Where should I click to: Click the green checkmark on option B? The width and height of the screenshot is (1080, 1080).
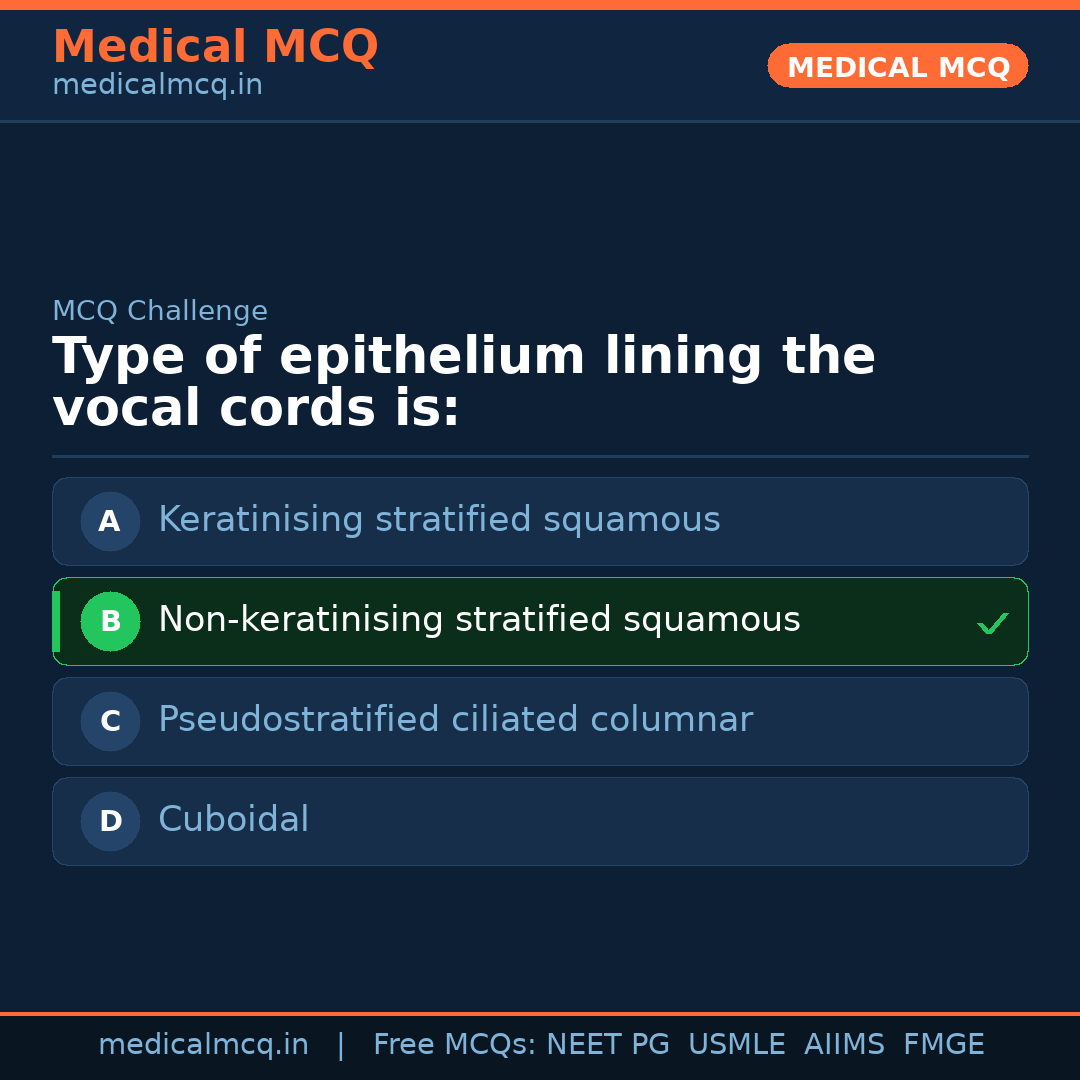pos(992,624)
